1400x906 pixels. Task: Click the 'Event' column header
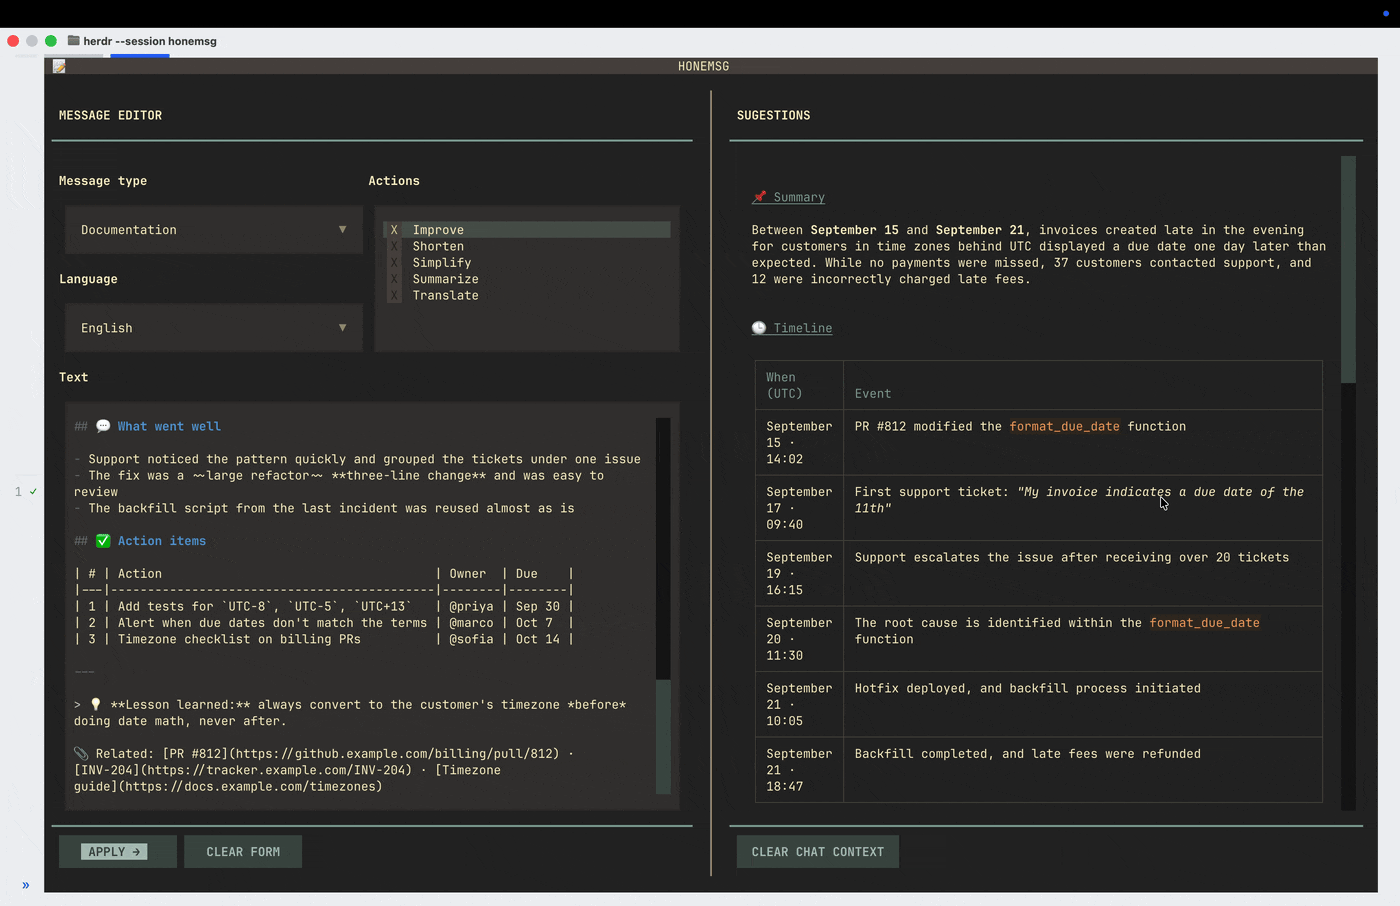pos(873,394)
